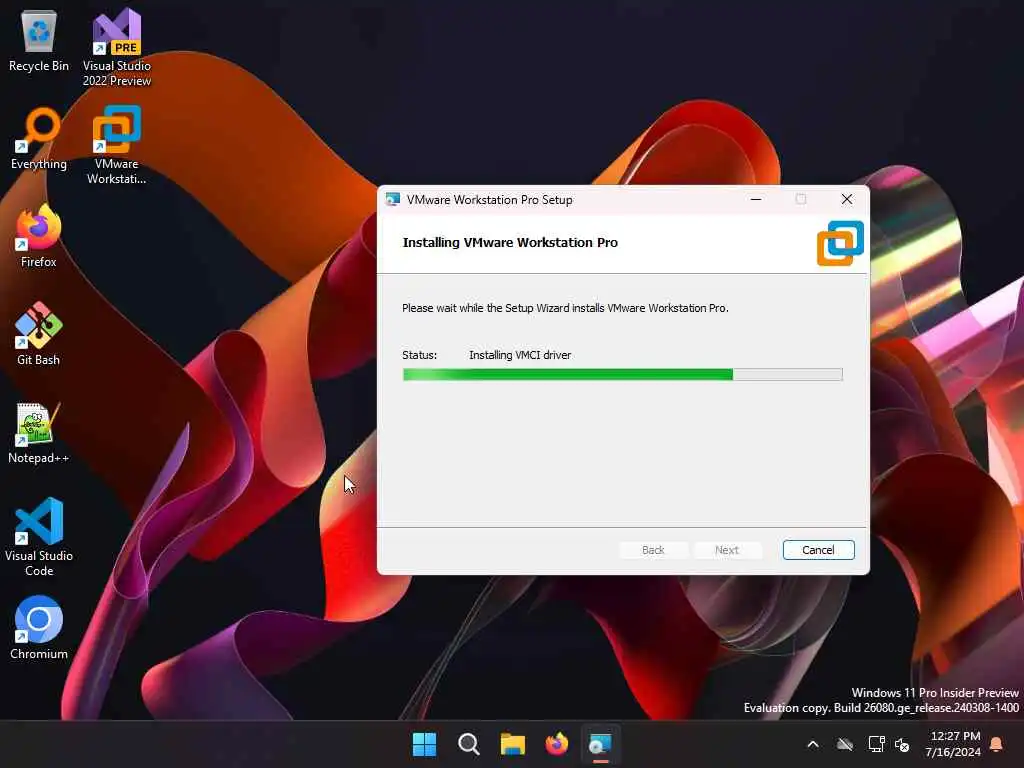Select VMware Workstation desktop shortcut
This screenshot has width=1024, height=768.
click(x=117, y=145)
